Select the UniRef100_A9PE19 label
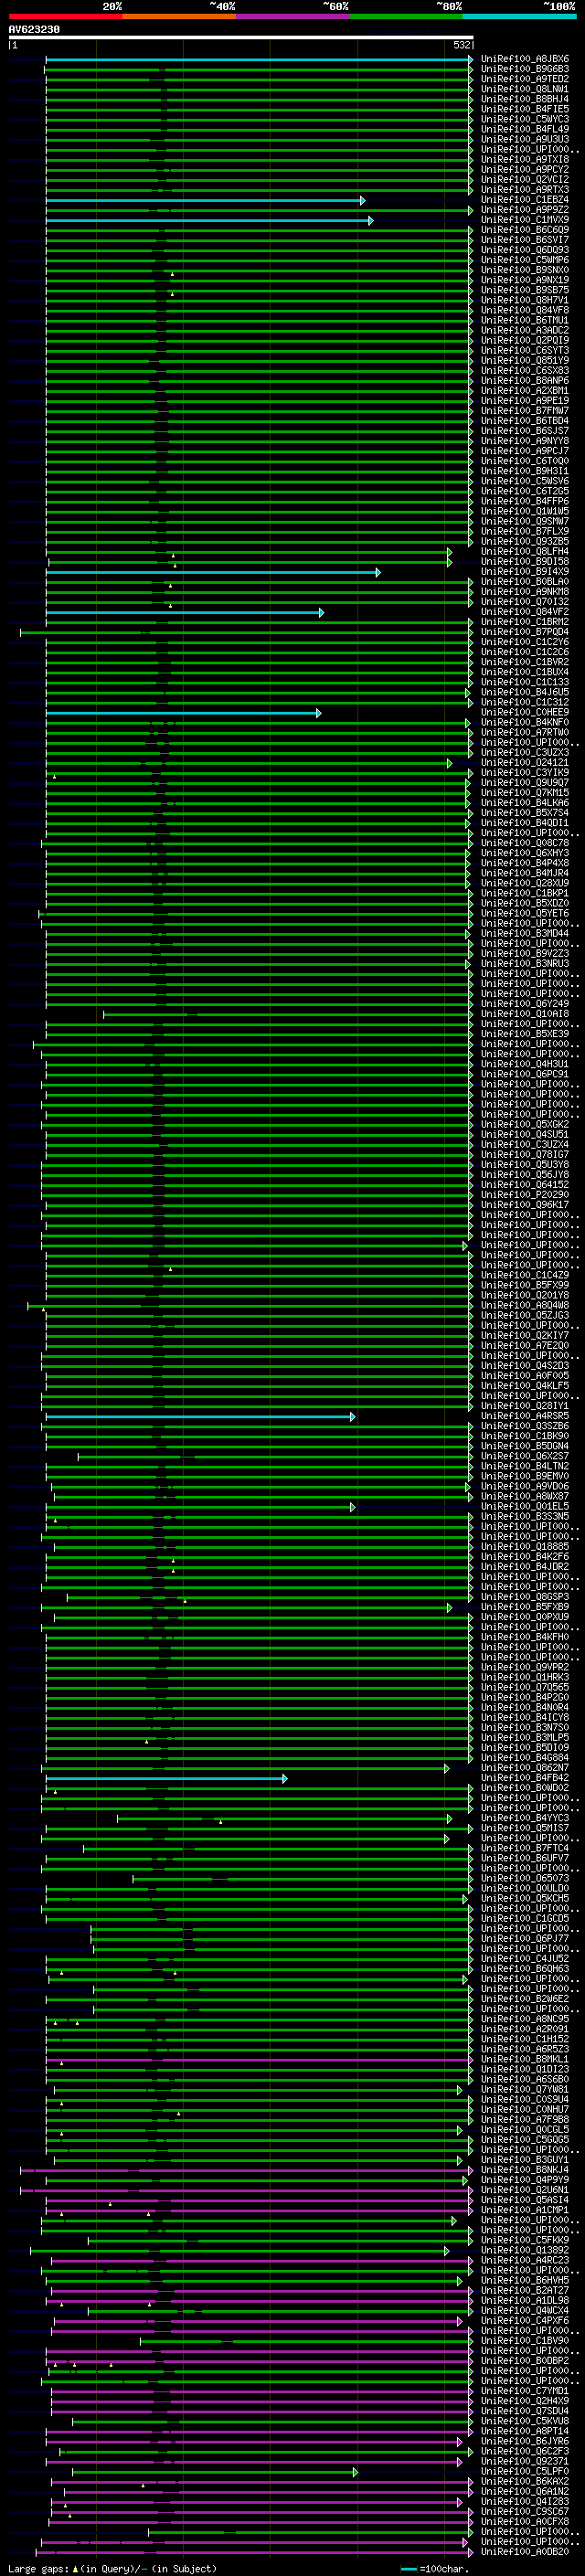The image size is (585, 2576). (x=525, y=401)
